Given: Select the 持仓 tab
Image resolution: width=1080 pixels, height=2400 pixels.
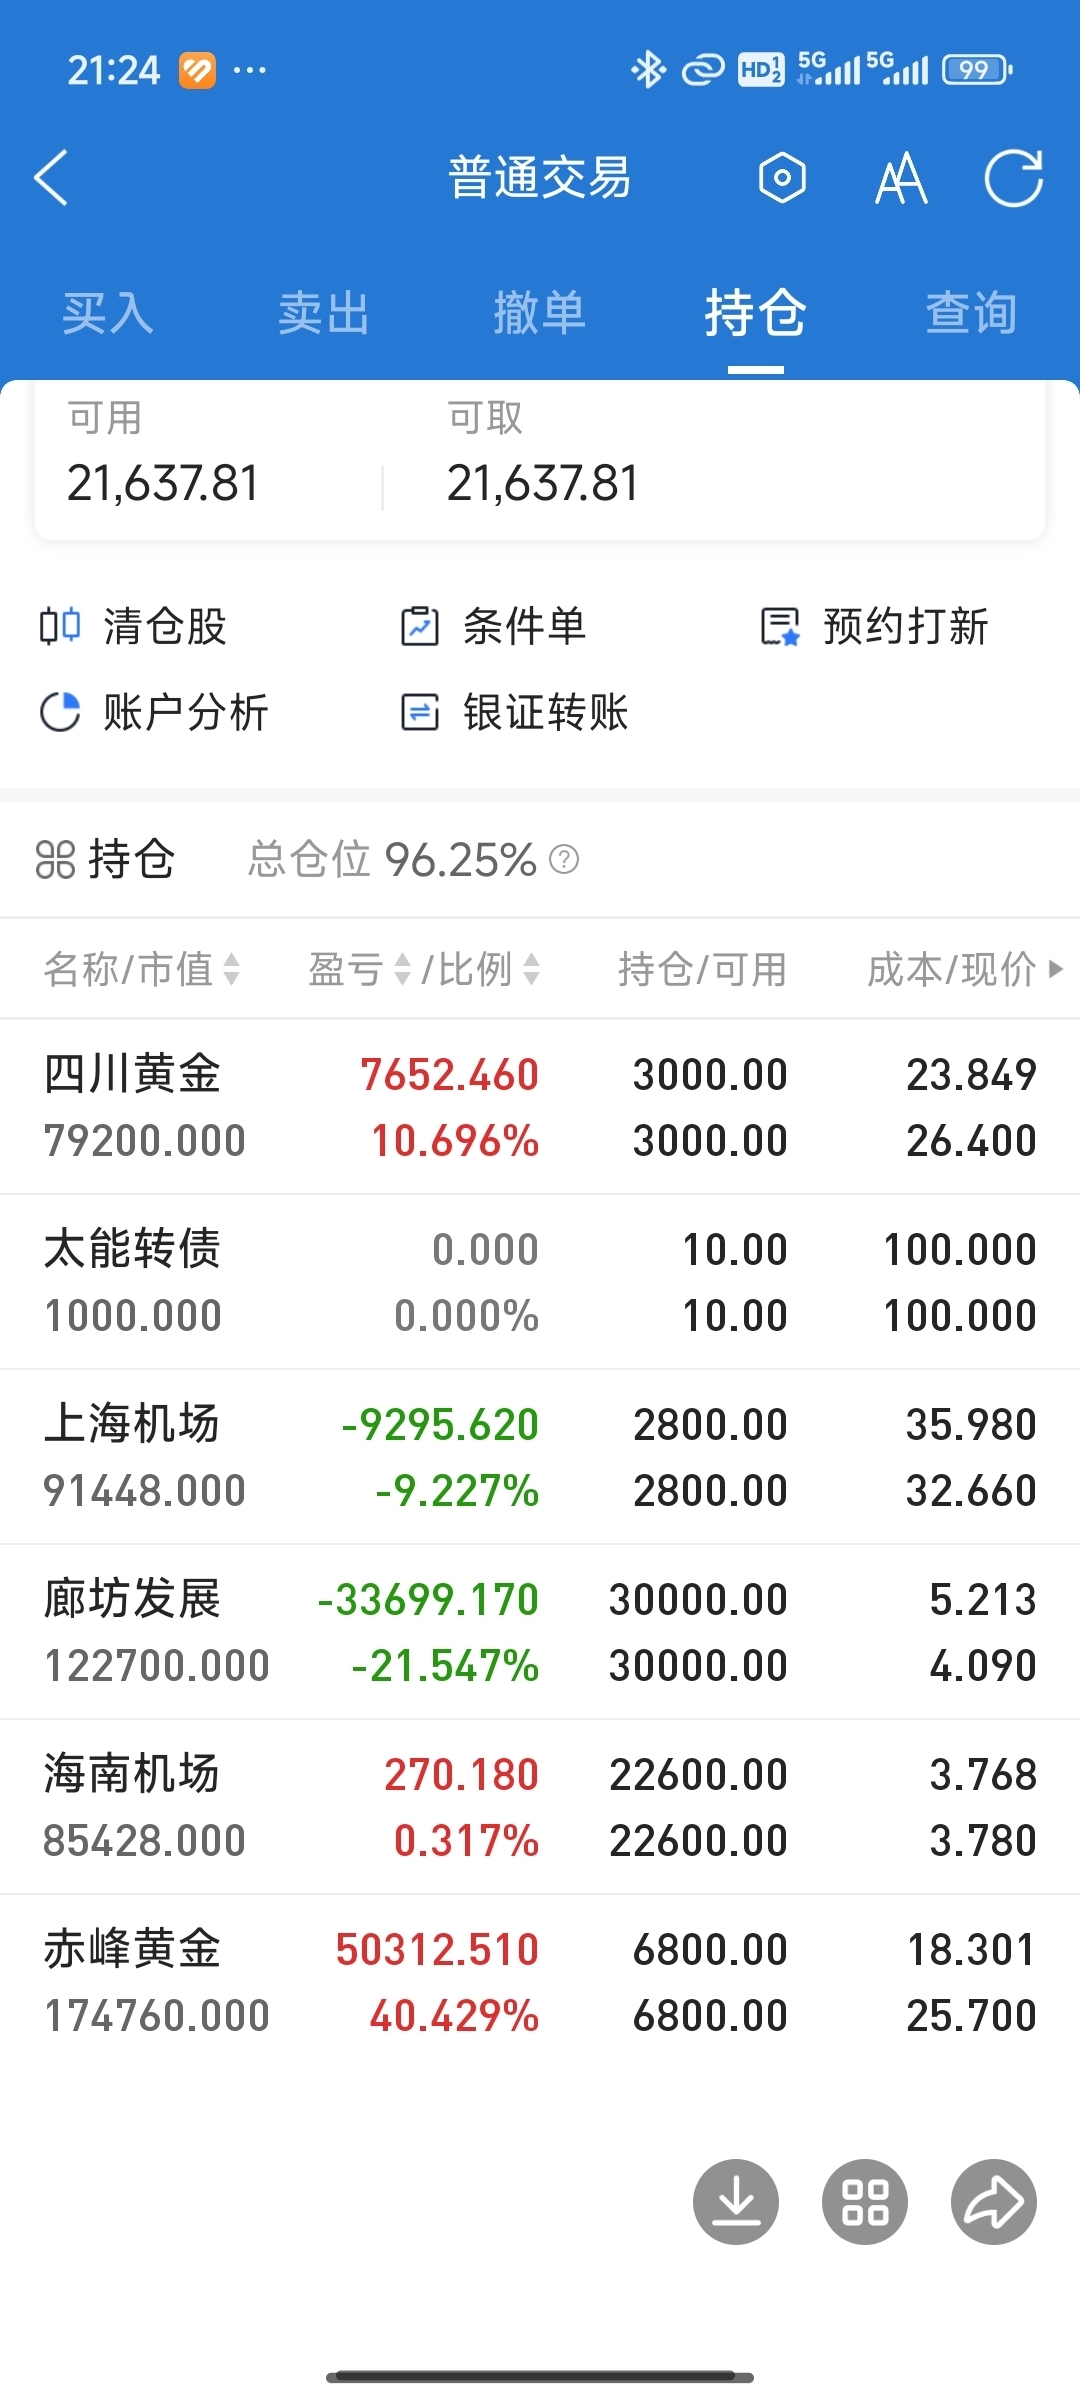Looking at the screenshot, I should click(x=756, y=313).
